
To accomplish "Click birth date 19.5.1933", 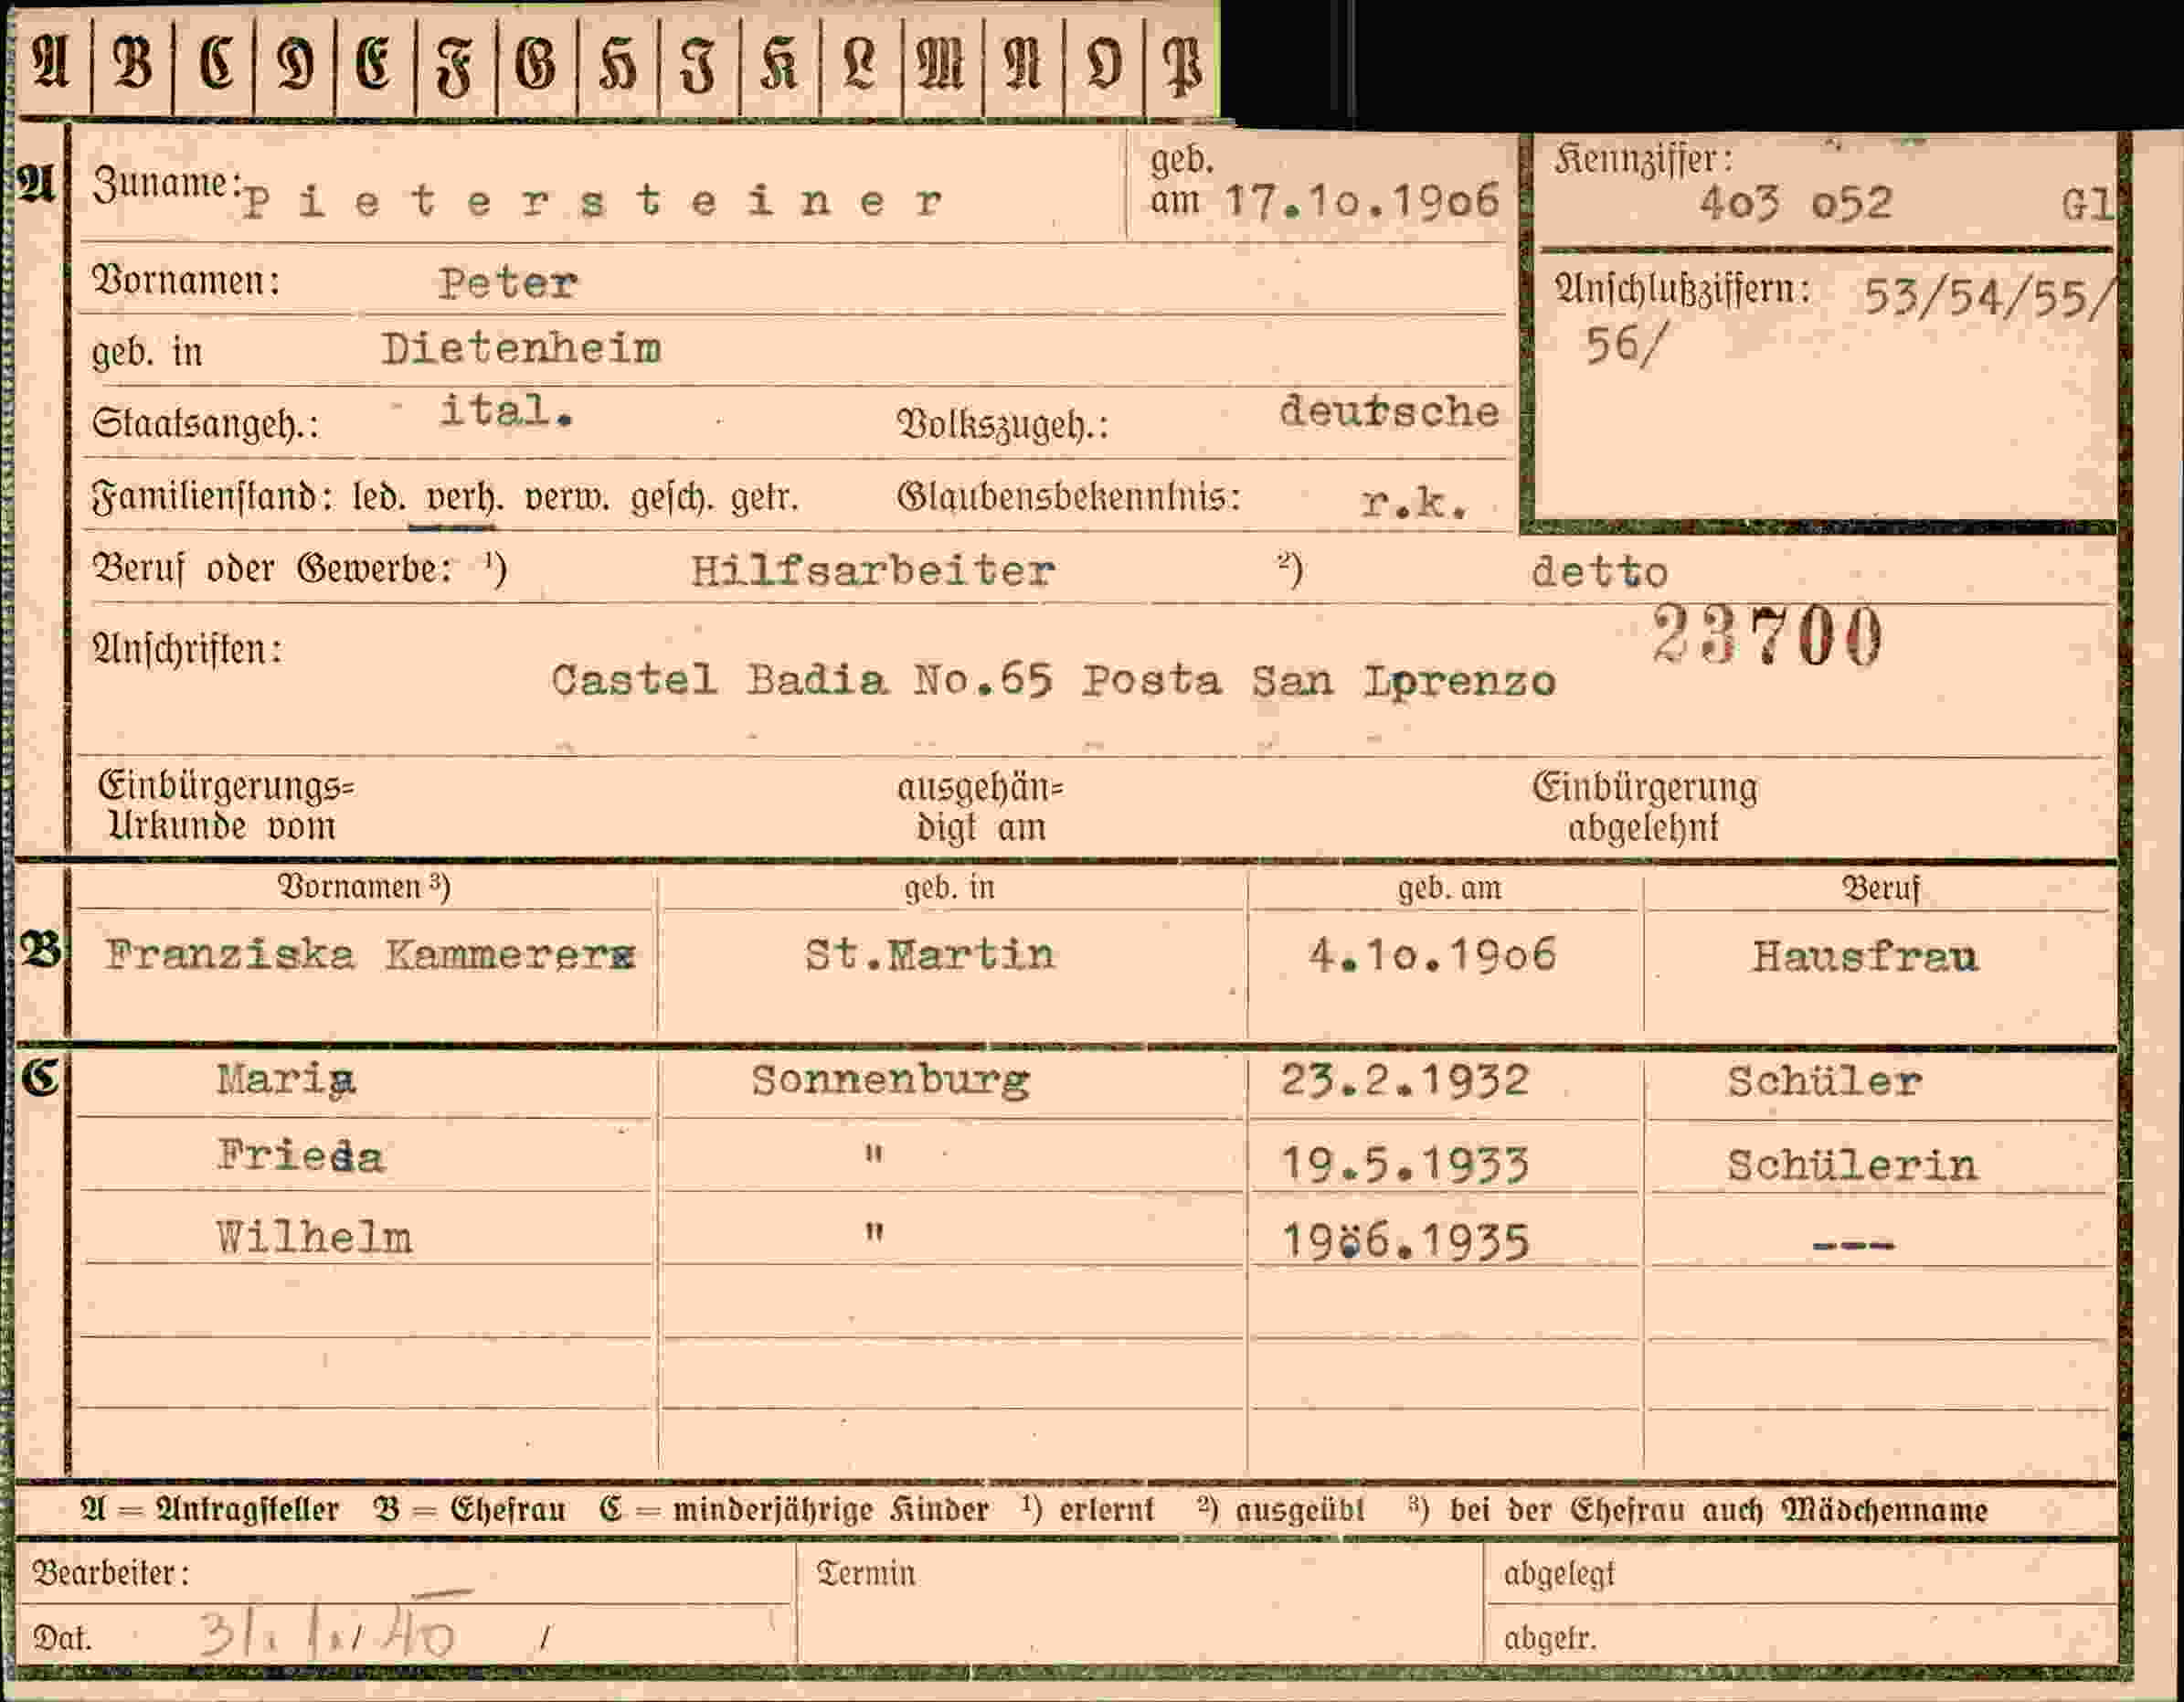I will (1405, 1165).
